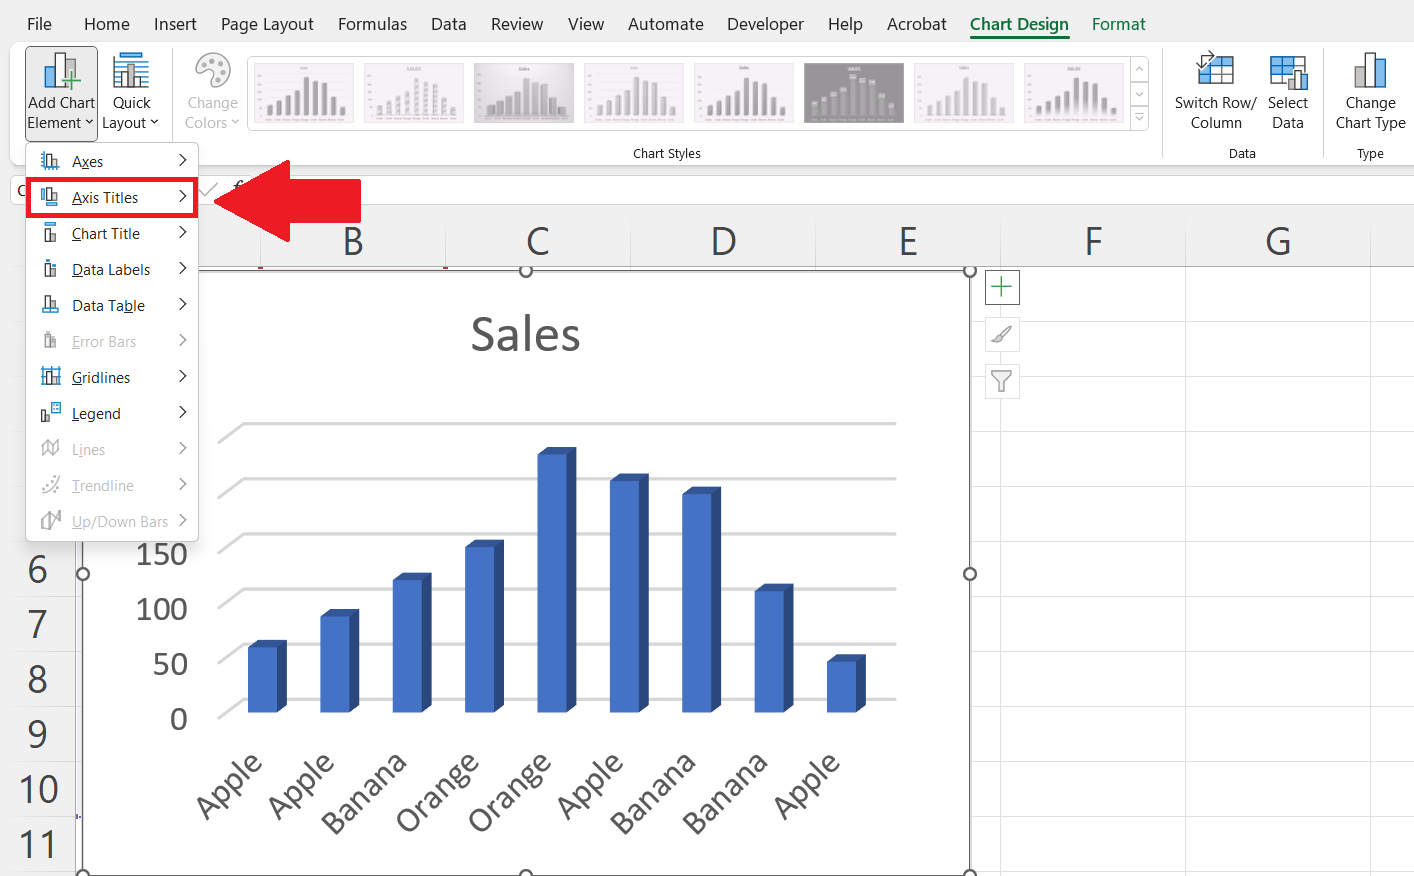
Task: Click the Chart Filters funnel button
Action: [1002, 381]
